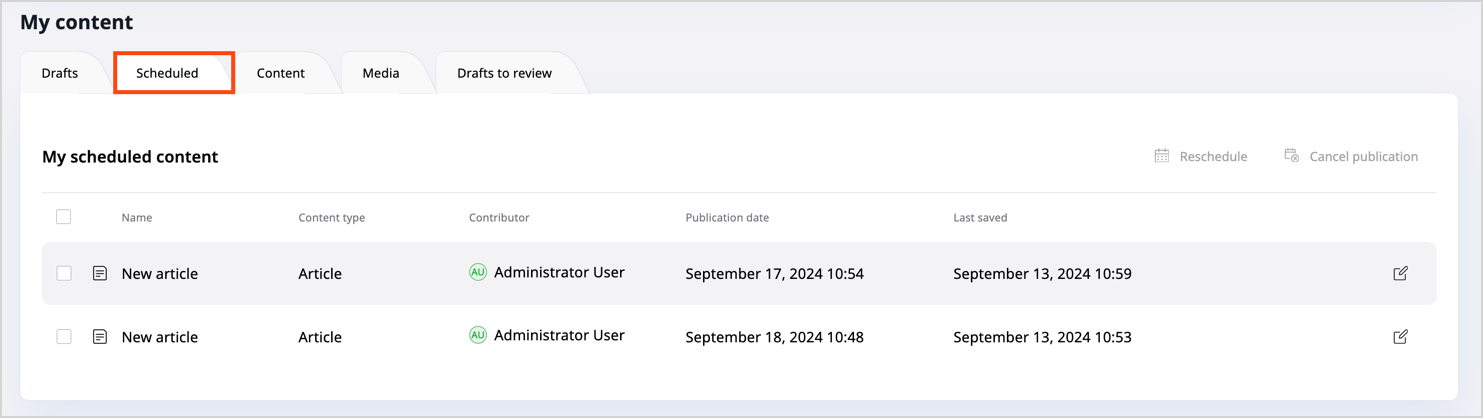The width and height of the screenshot is (1483, 418).
Task: Click the Publication date column header
Action: (x=727, y=217)
